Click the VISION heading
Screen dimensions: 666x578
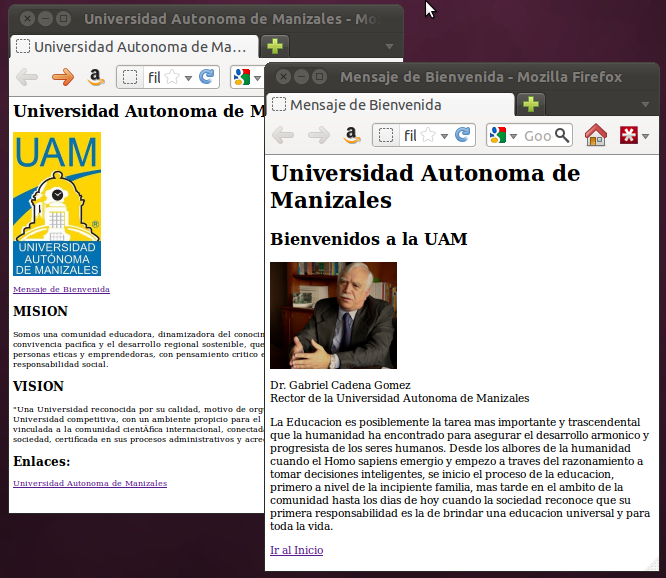click(x=38, y=386)
